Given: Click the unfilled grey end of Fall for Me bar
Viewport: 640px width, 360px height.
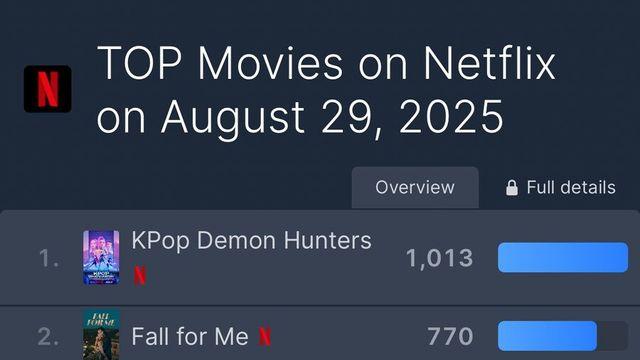Looking at the screenshot, I should [x=612, y=336].
